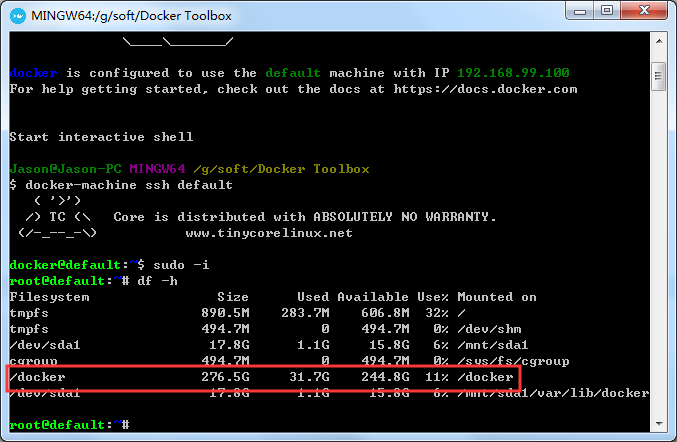Image resolution: width=677 pixels, height=442 pixels.
Task: Click the 276.5G size value
Action: (x=225, y=377)
